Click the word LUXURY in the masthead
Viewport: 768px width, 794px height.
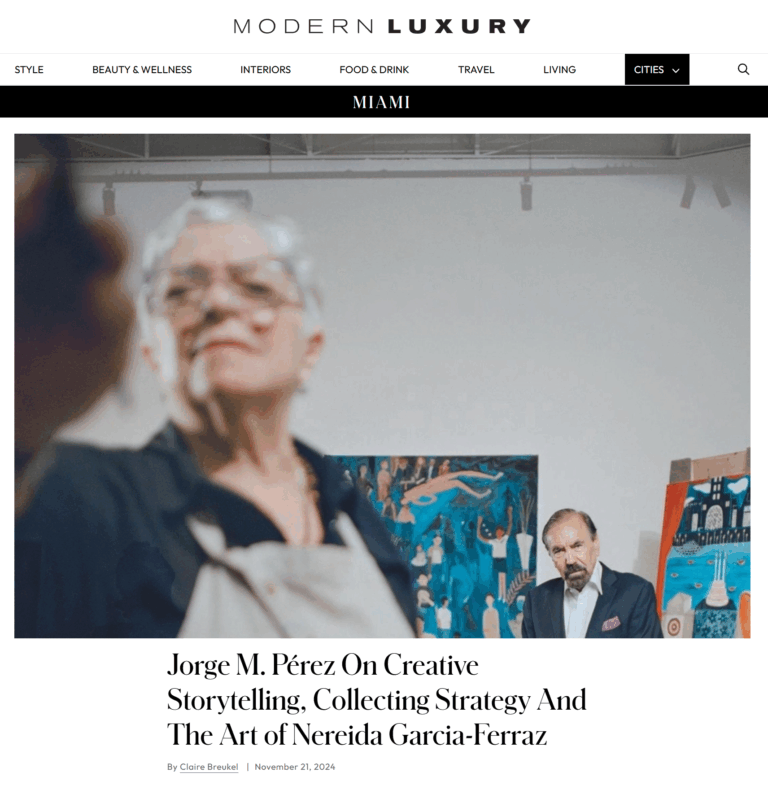459,26
